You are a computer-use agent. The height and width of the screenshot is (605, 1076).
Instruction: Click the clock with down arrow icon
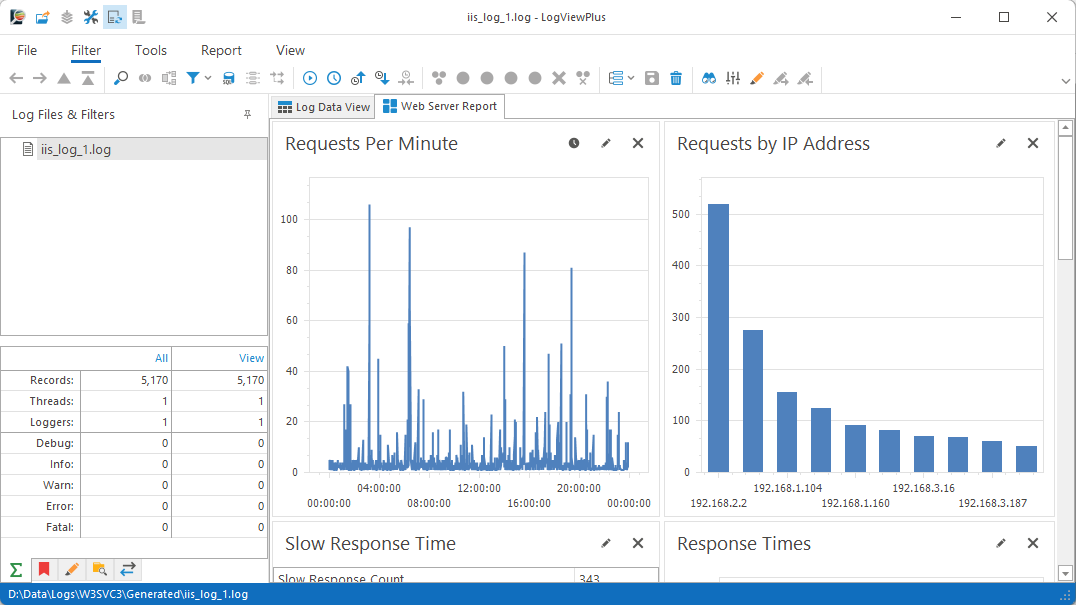pos(382,78)
